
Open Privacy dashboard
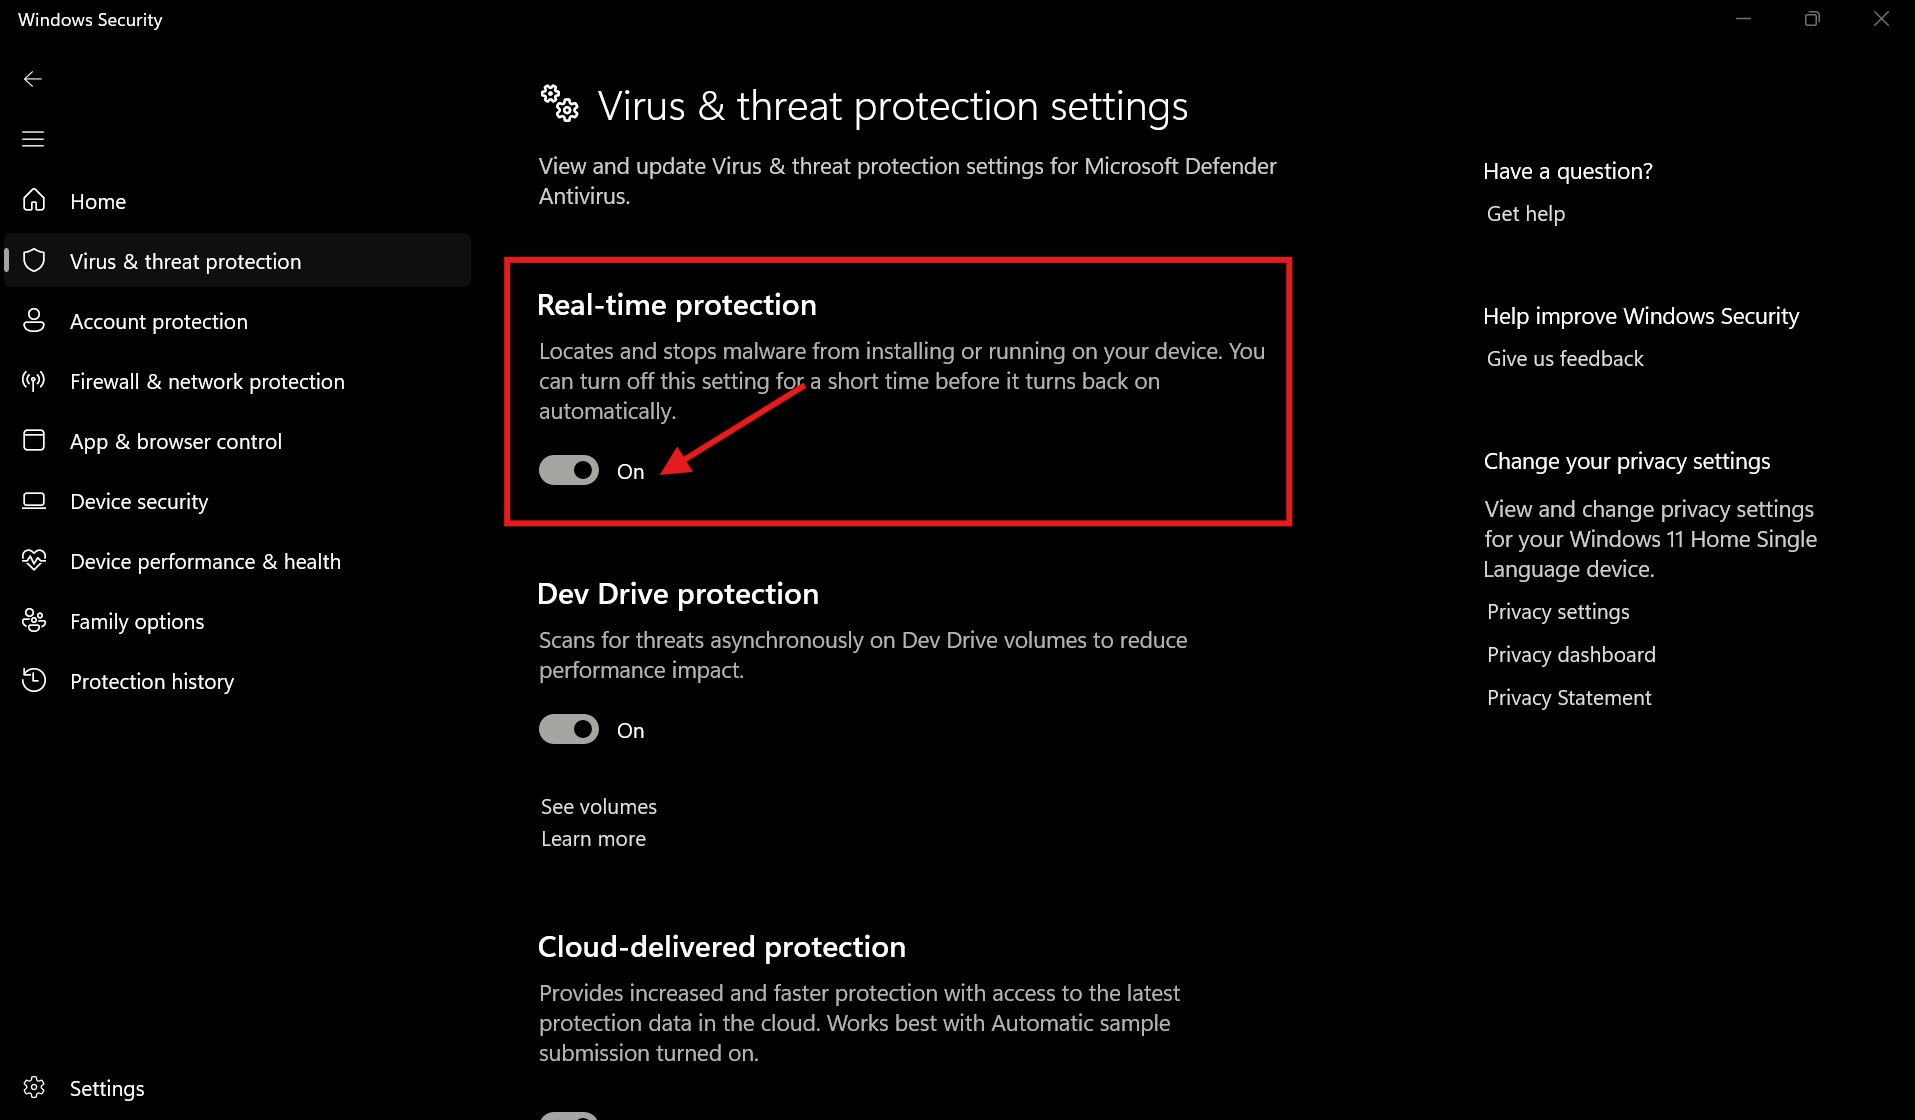click(x=1570, y=654)
